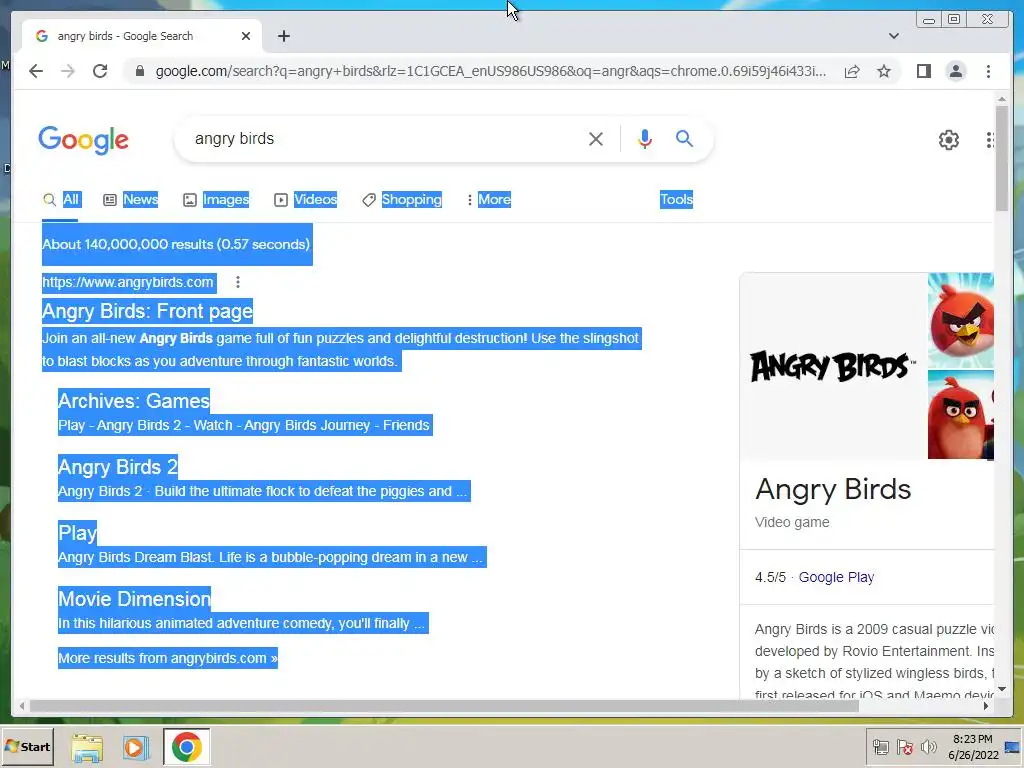Open the volume speaker tray icon
This screenshot has width=1024, height=768.
[928, 747]
